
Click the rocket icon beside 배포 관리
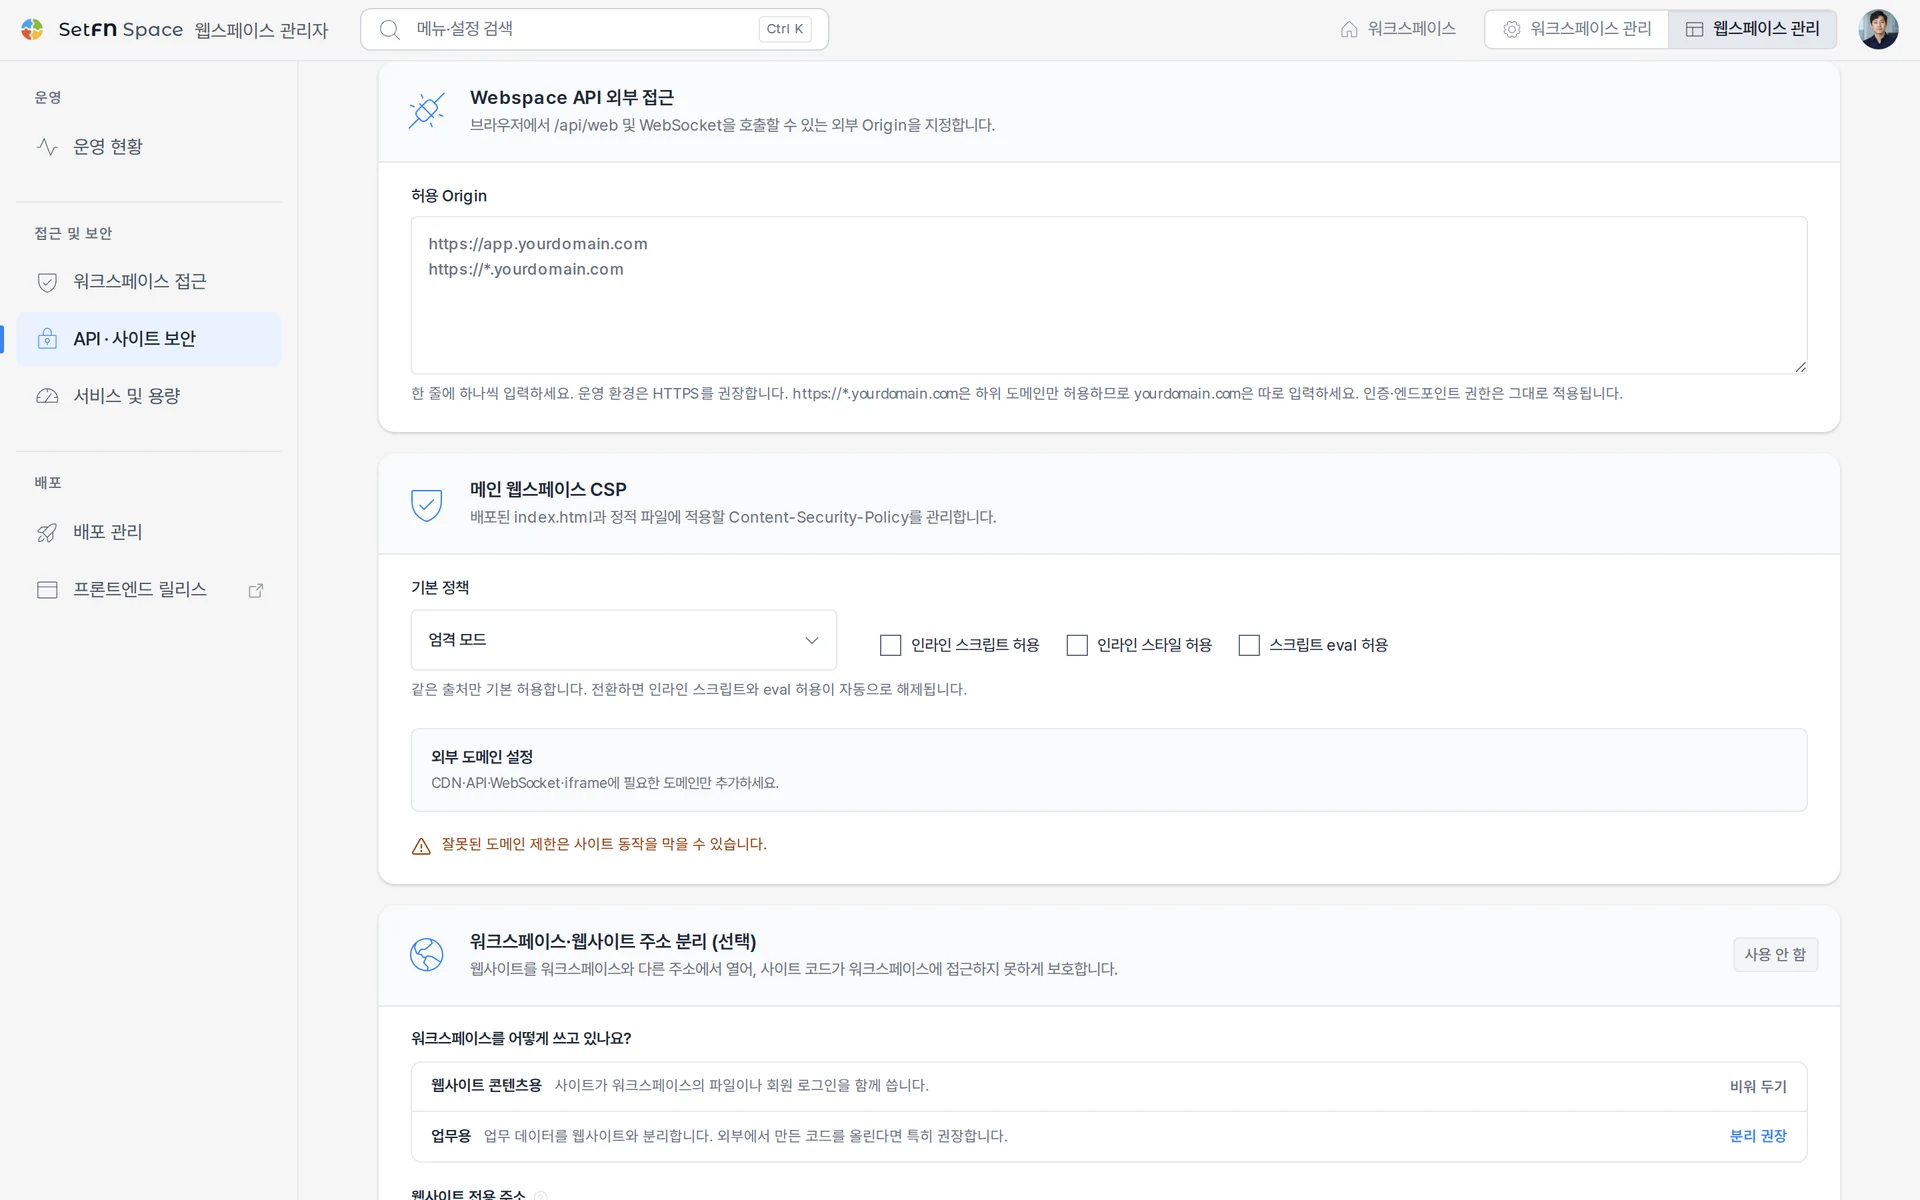click(47, 533)
